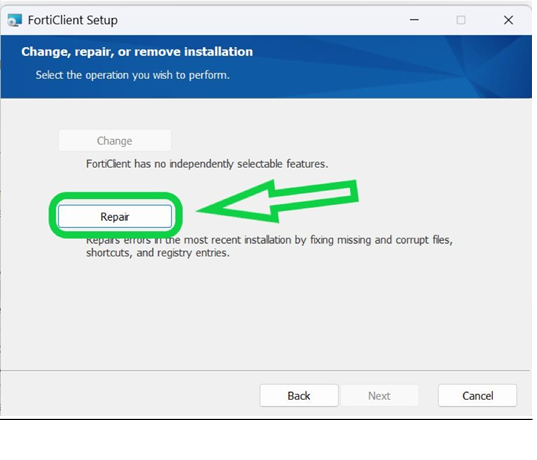The height and width of the screenshot is (460, 537).
Task: Minimize the FortiClient Setup window
Action: point(414,20)
